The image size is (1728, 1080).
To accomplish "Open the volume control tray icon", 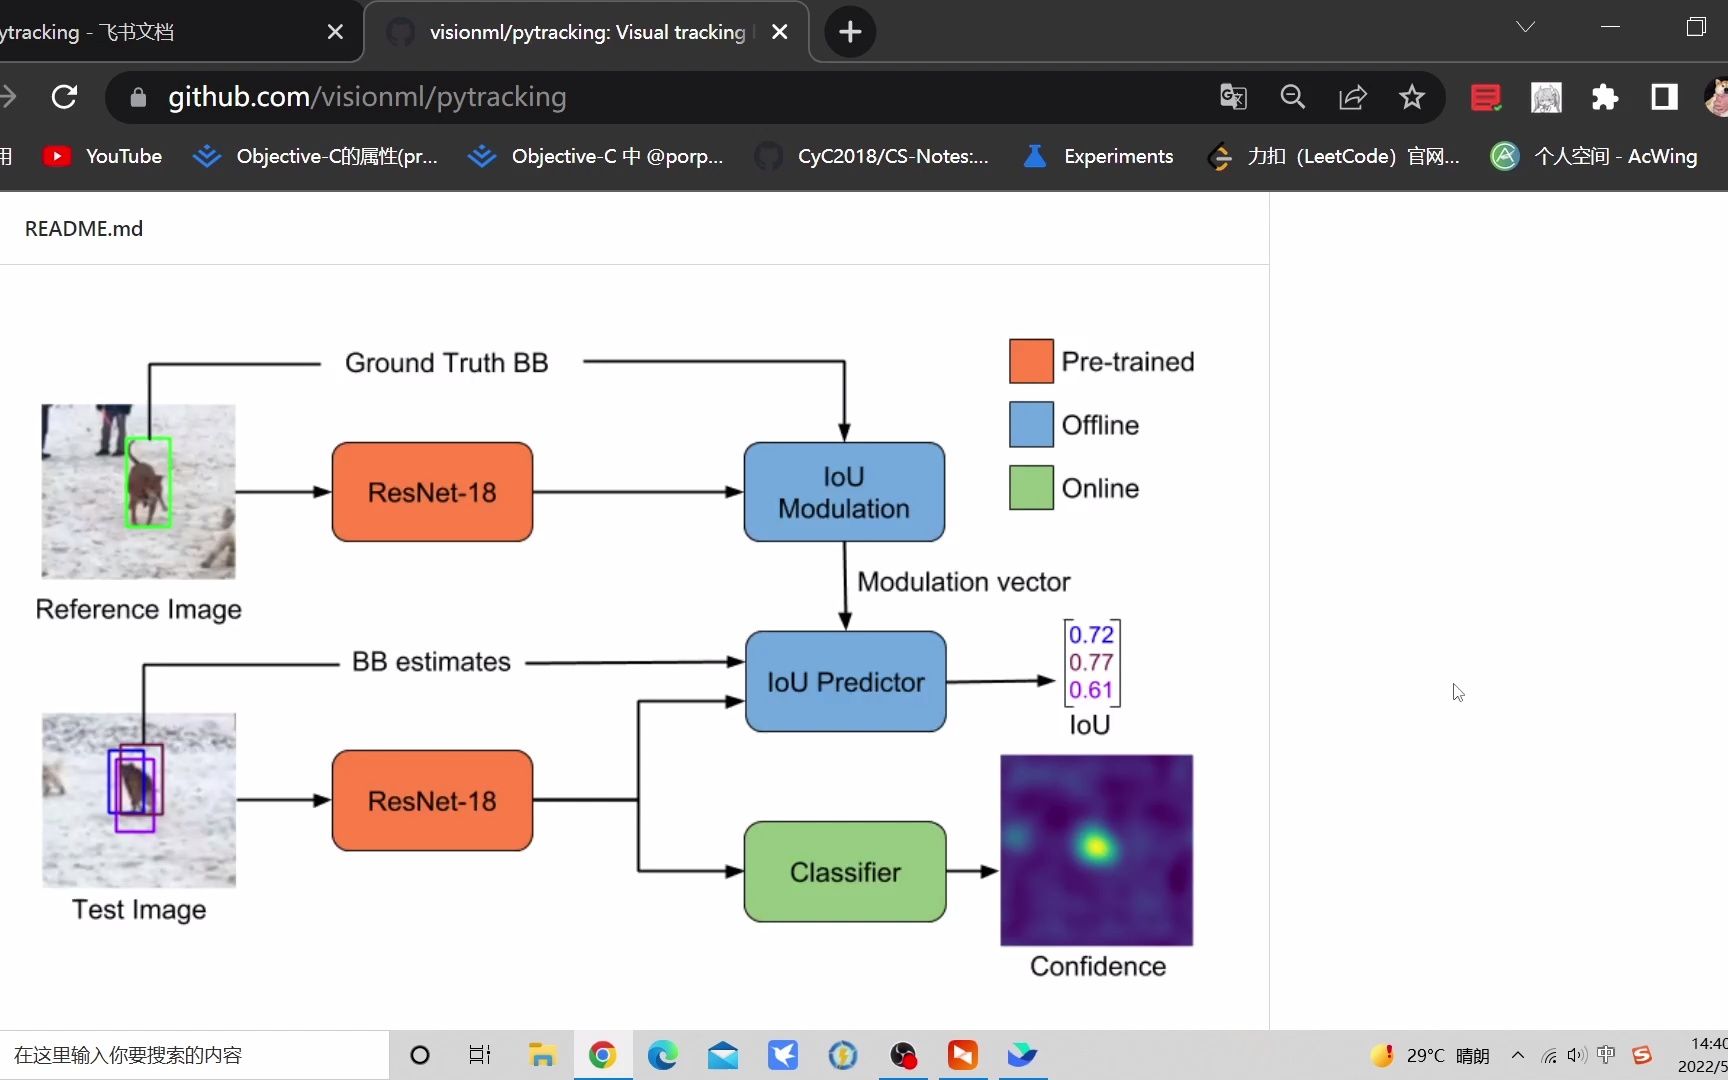I will [x=1577, y=1056].
